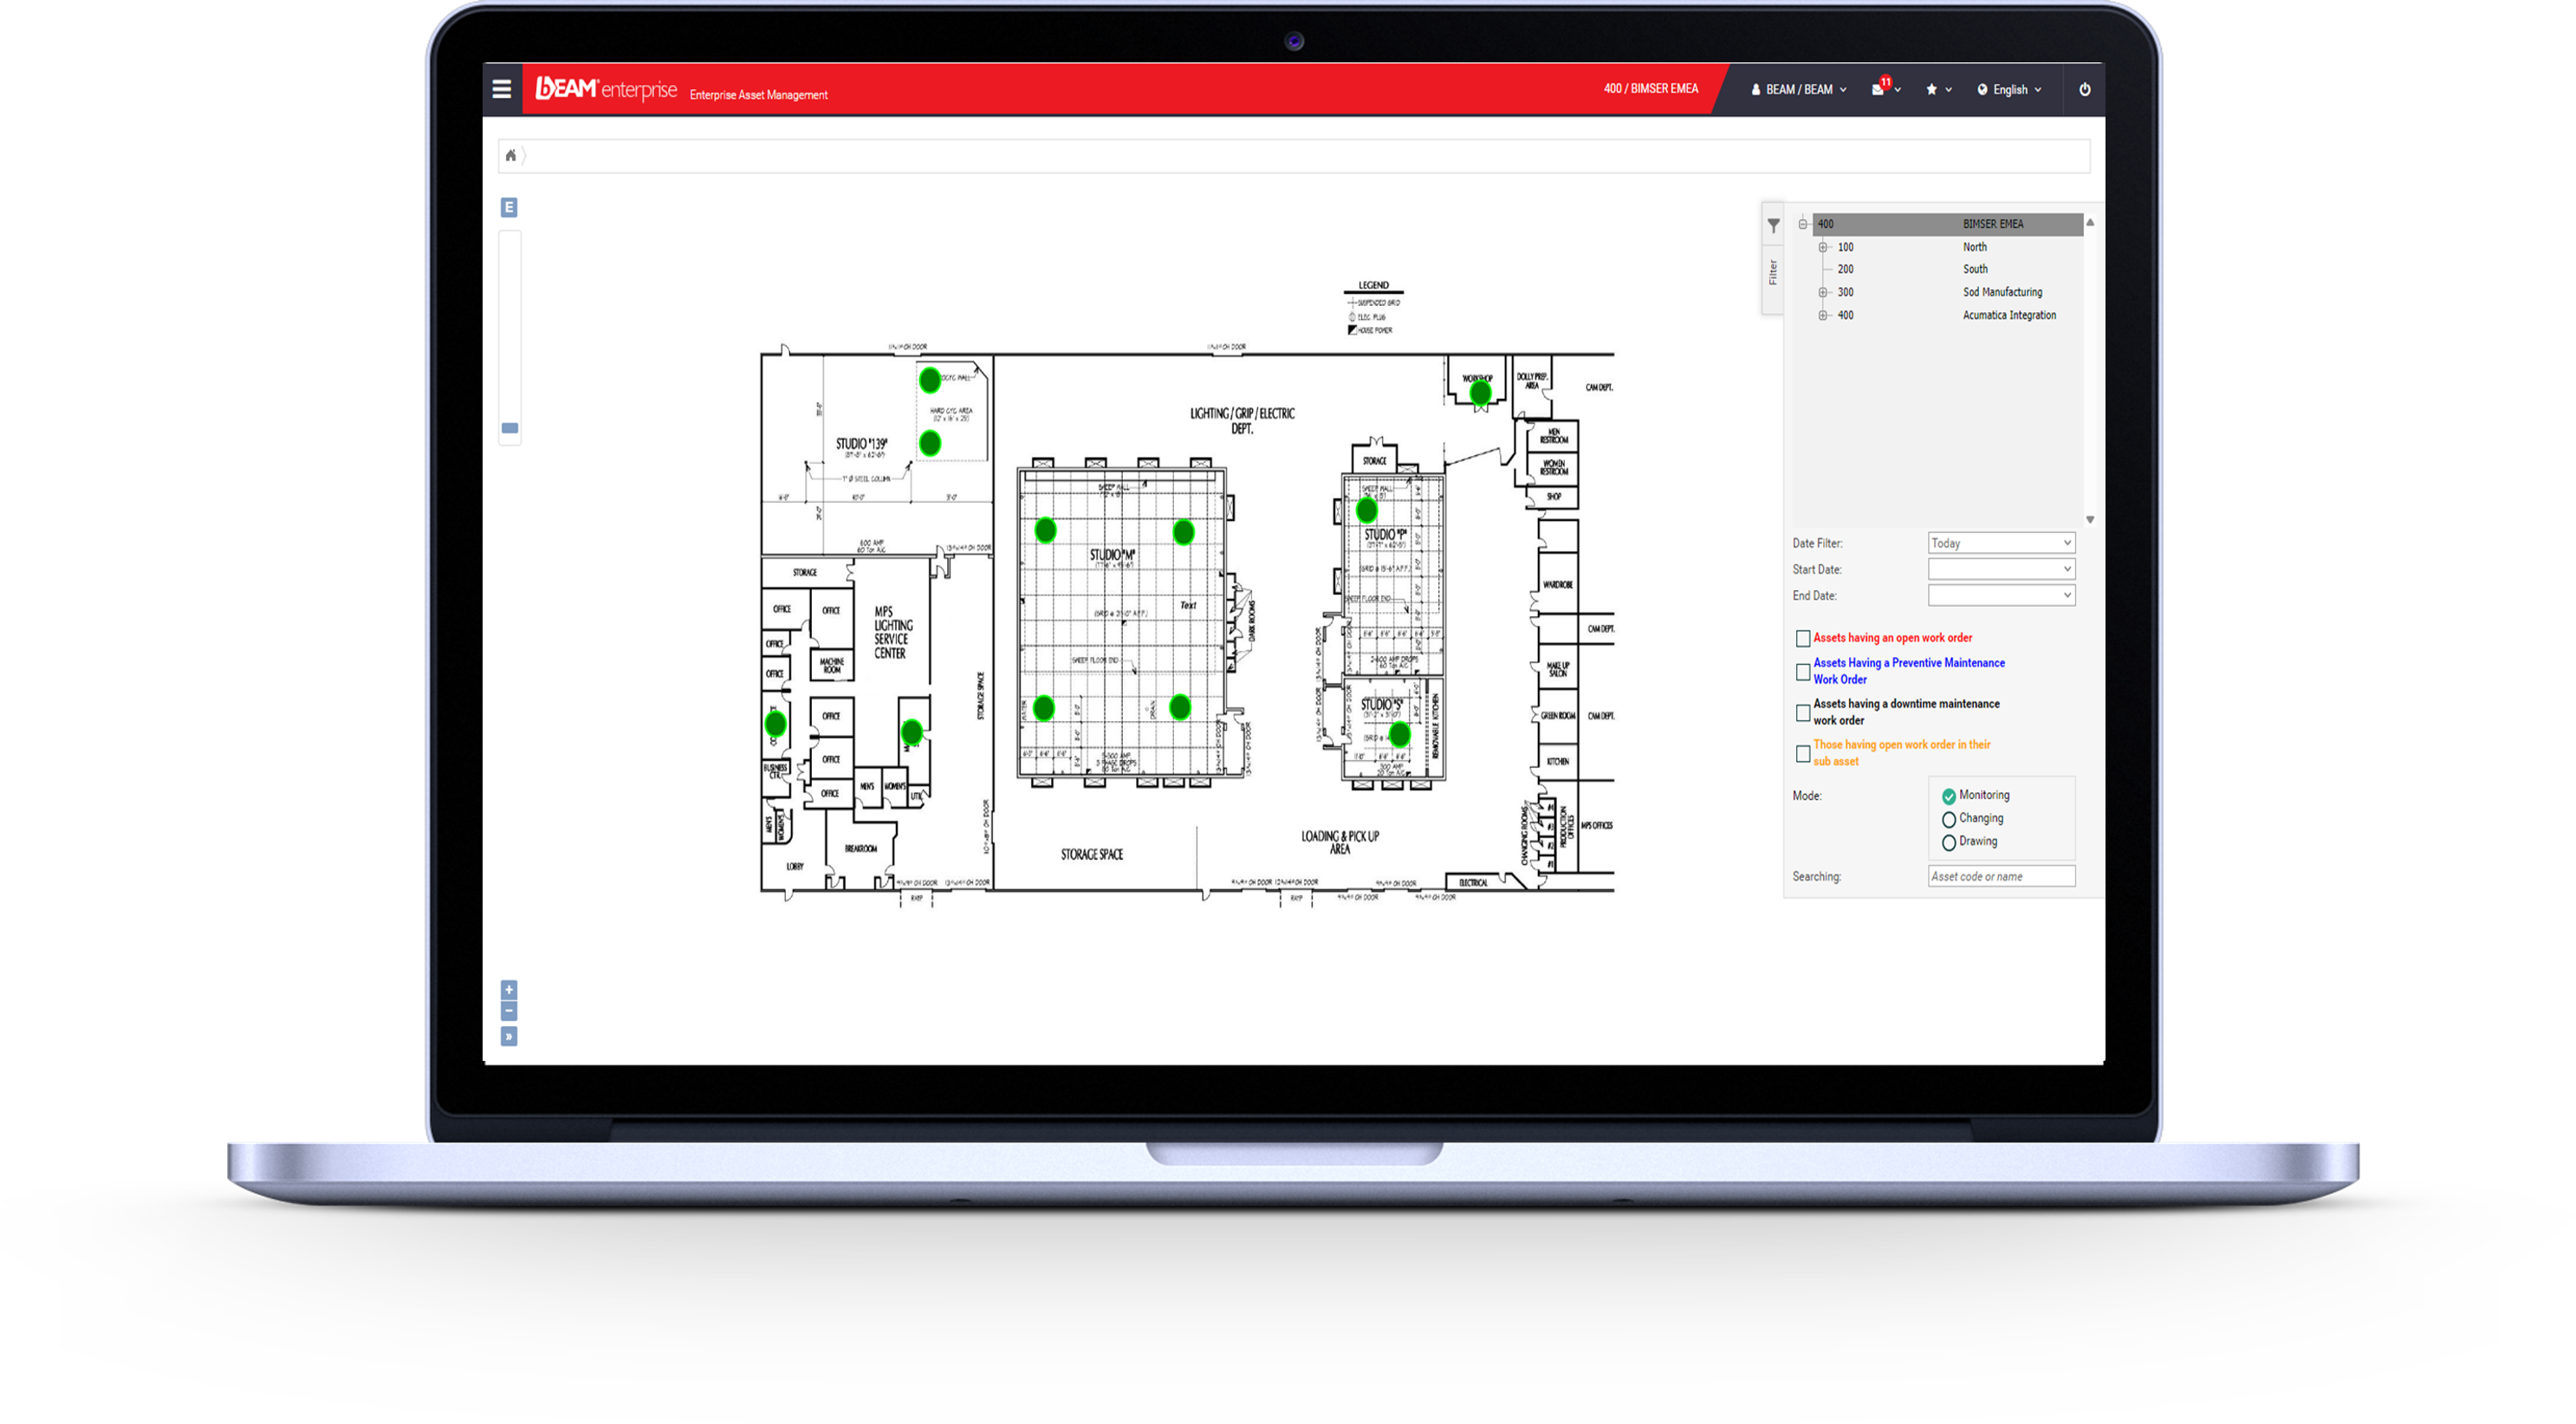Open the English language dropdown
2576x1424 pixels.
(x=2010, y=89)
